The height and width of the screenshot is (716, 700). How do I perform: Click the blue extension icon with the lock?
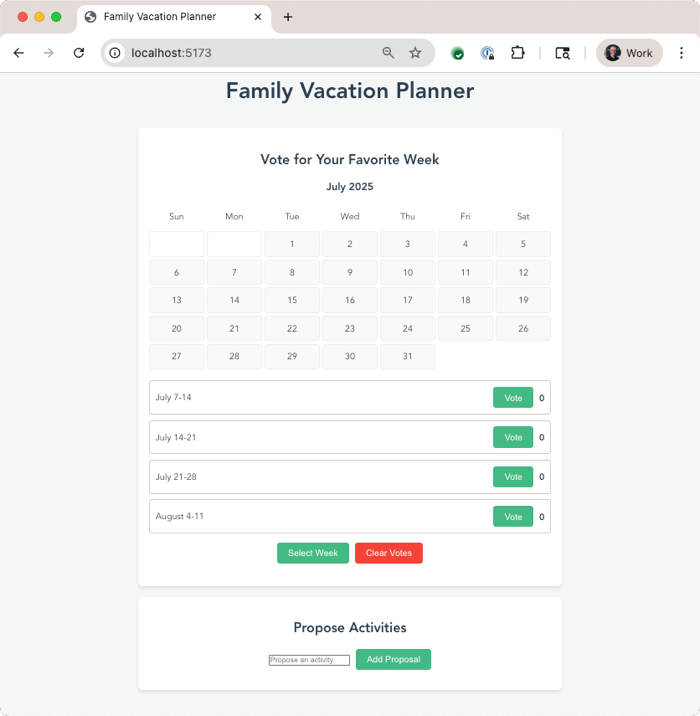(487, 53)
